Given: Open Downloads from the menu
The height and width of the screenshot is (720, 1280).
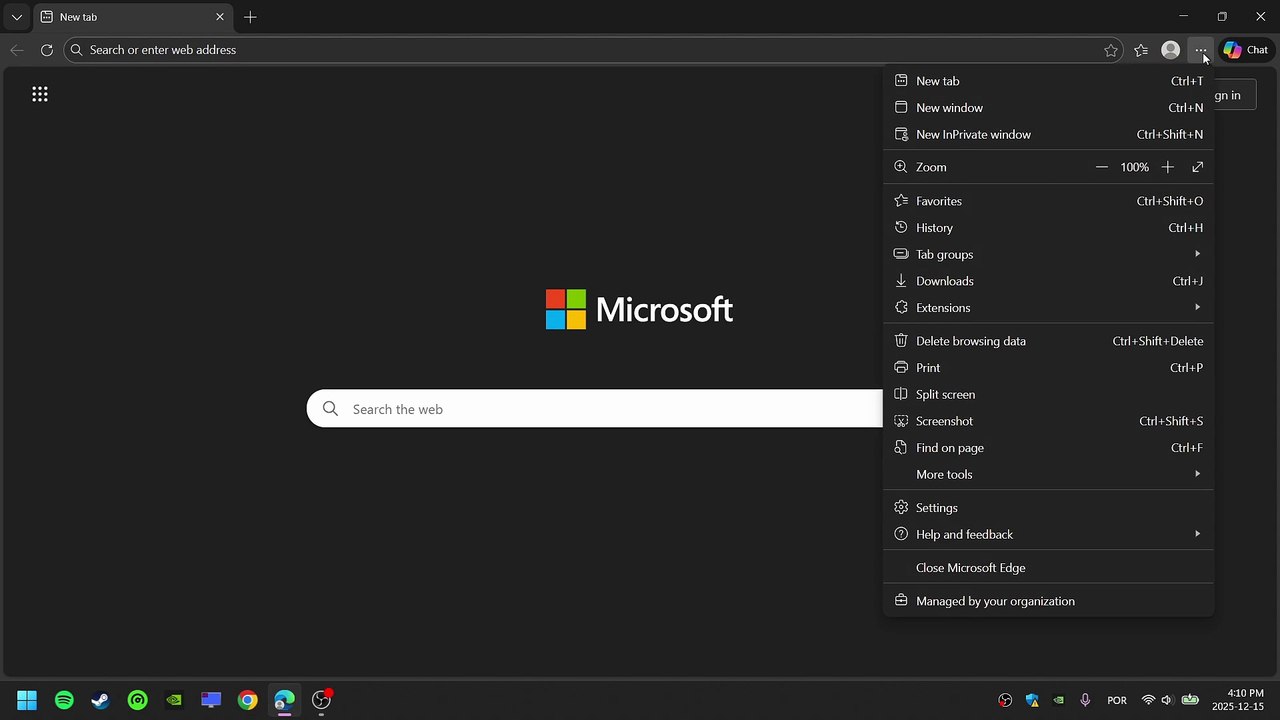Looking at the screenshot, I should tap(1048, 281).
